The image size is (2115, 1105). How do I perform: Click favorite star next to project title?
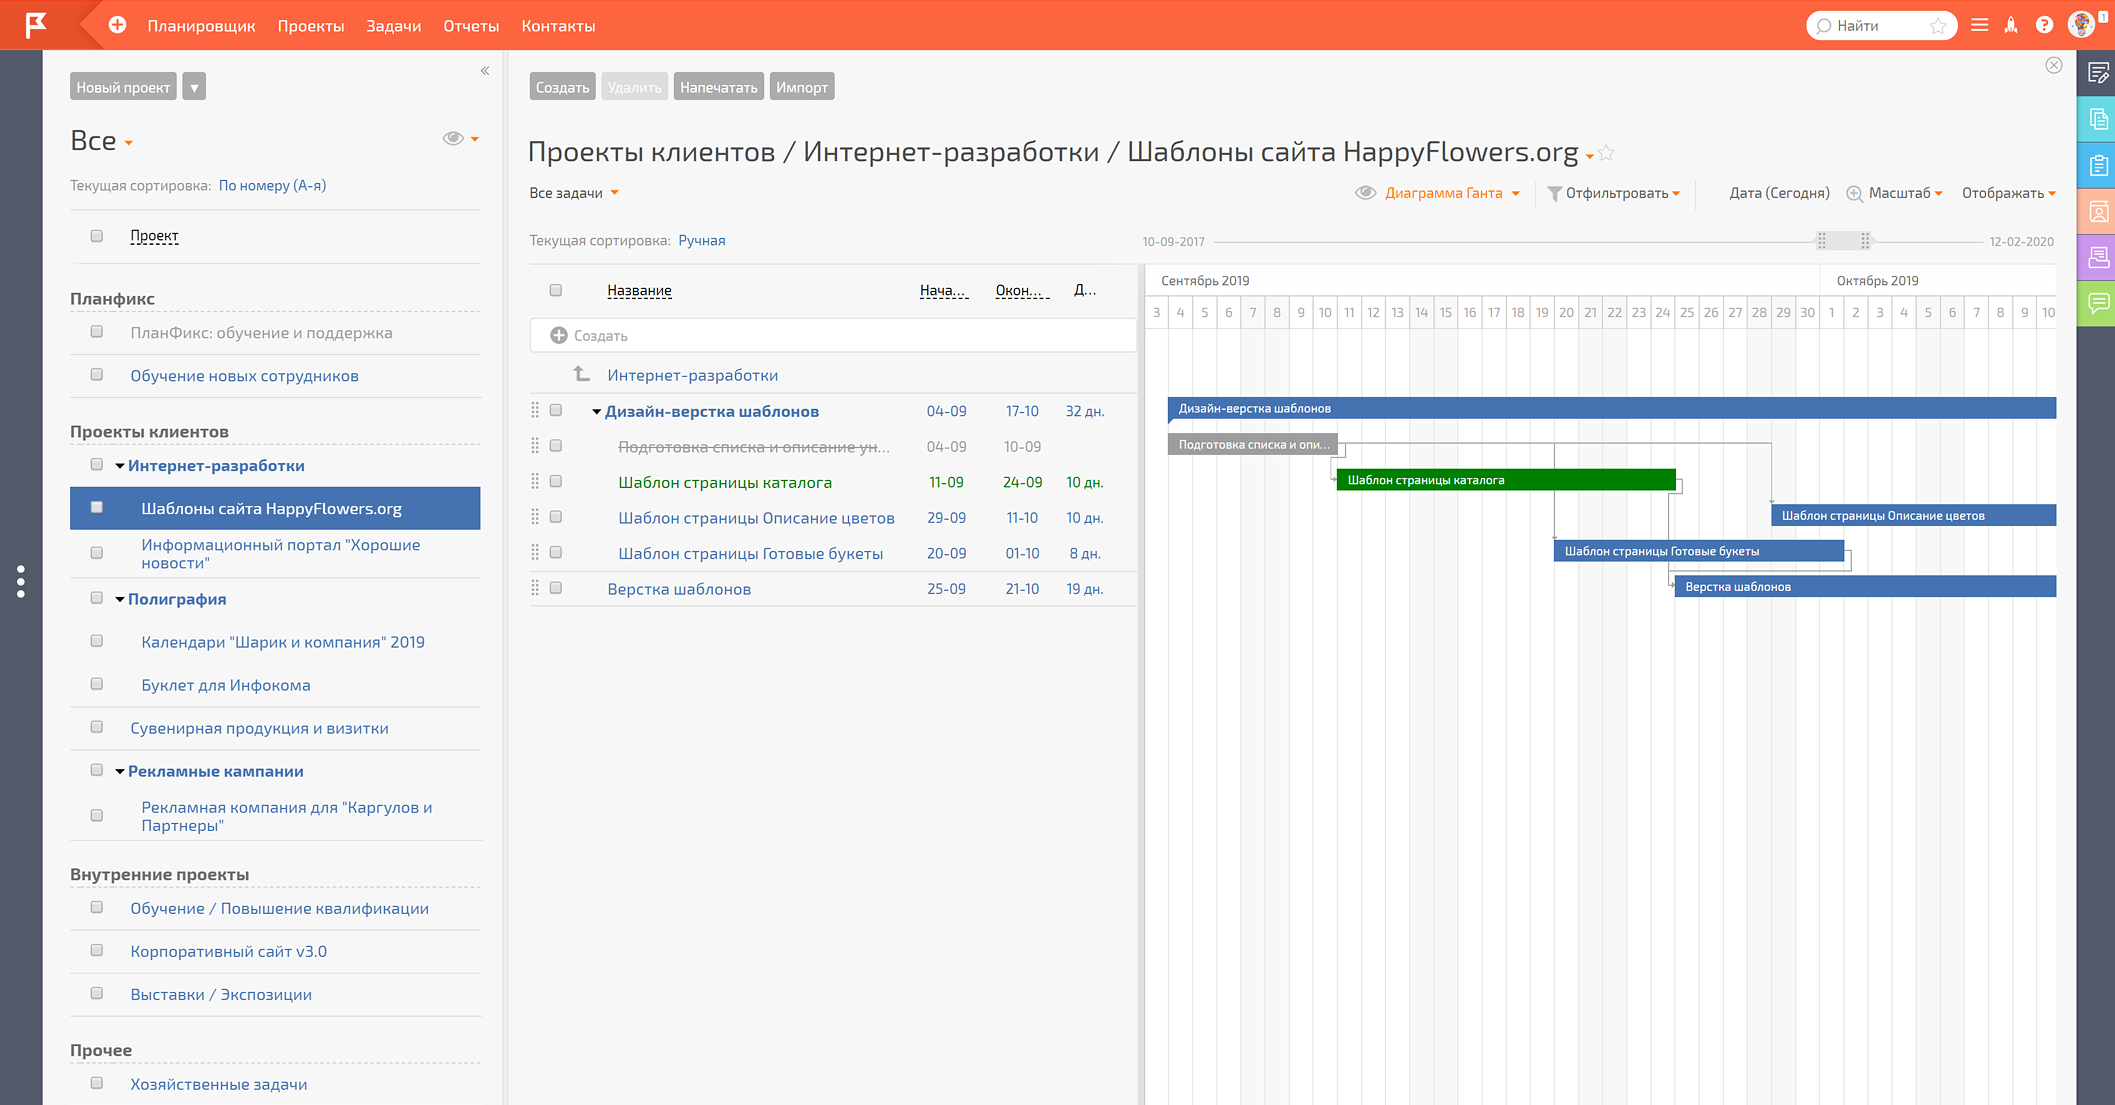pyautogui.click(x=1607, y=153)
